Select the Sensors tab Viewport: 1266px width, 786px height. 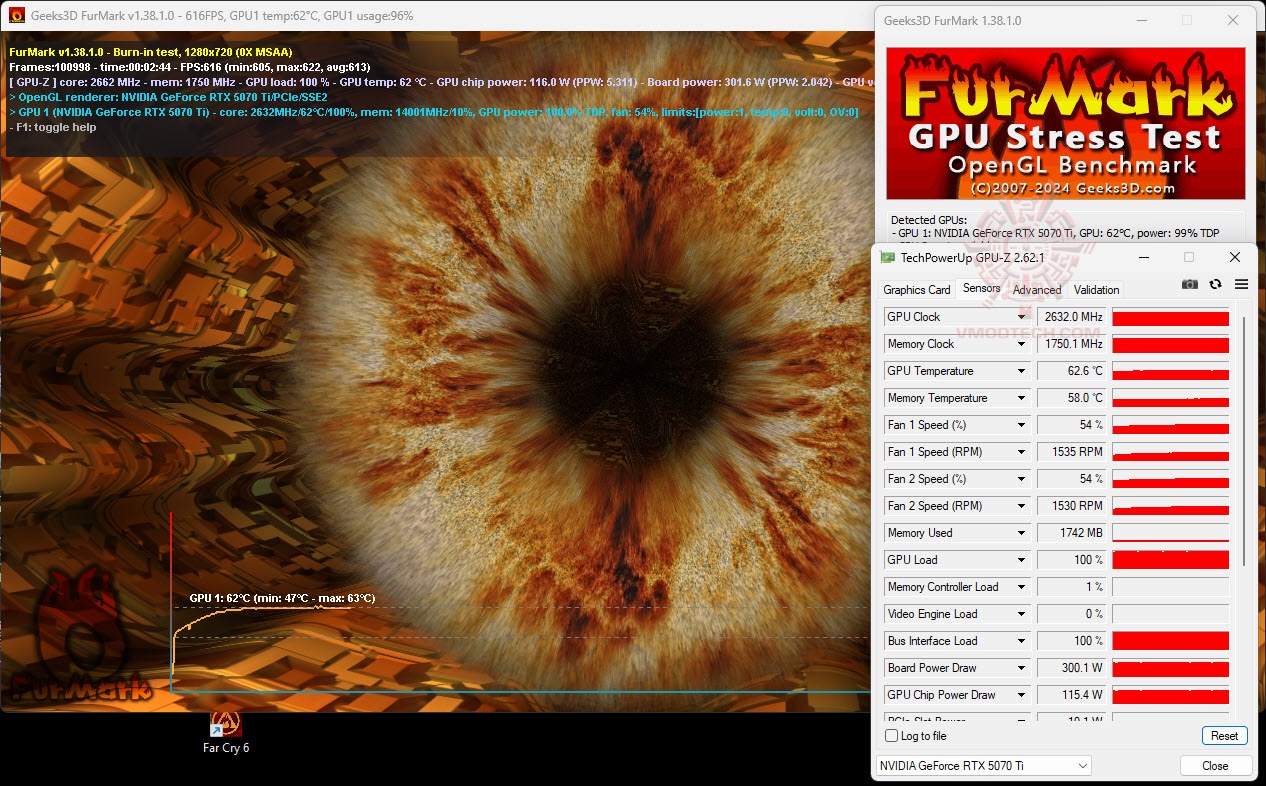coord(981,288)
